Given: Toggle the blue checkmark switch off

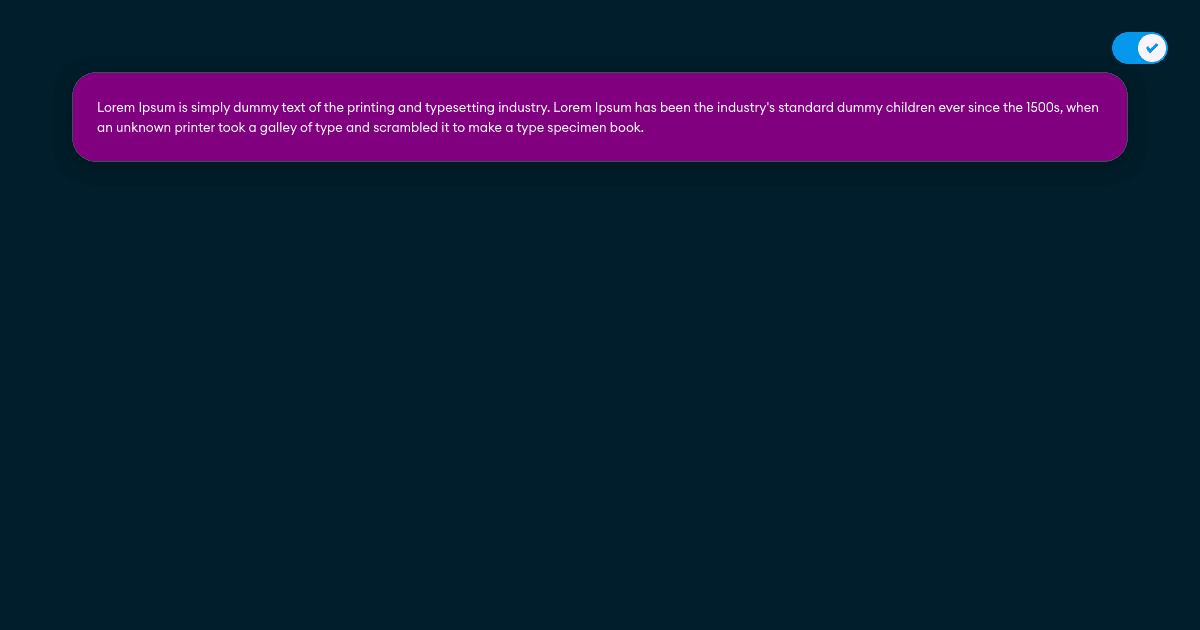Looking at the screenshot, I should pyautogui.click(x=1140, y=48).
